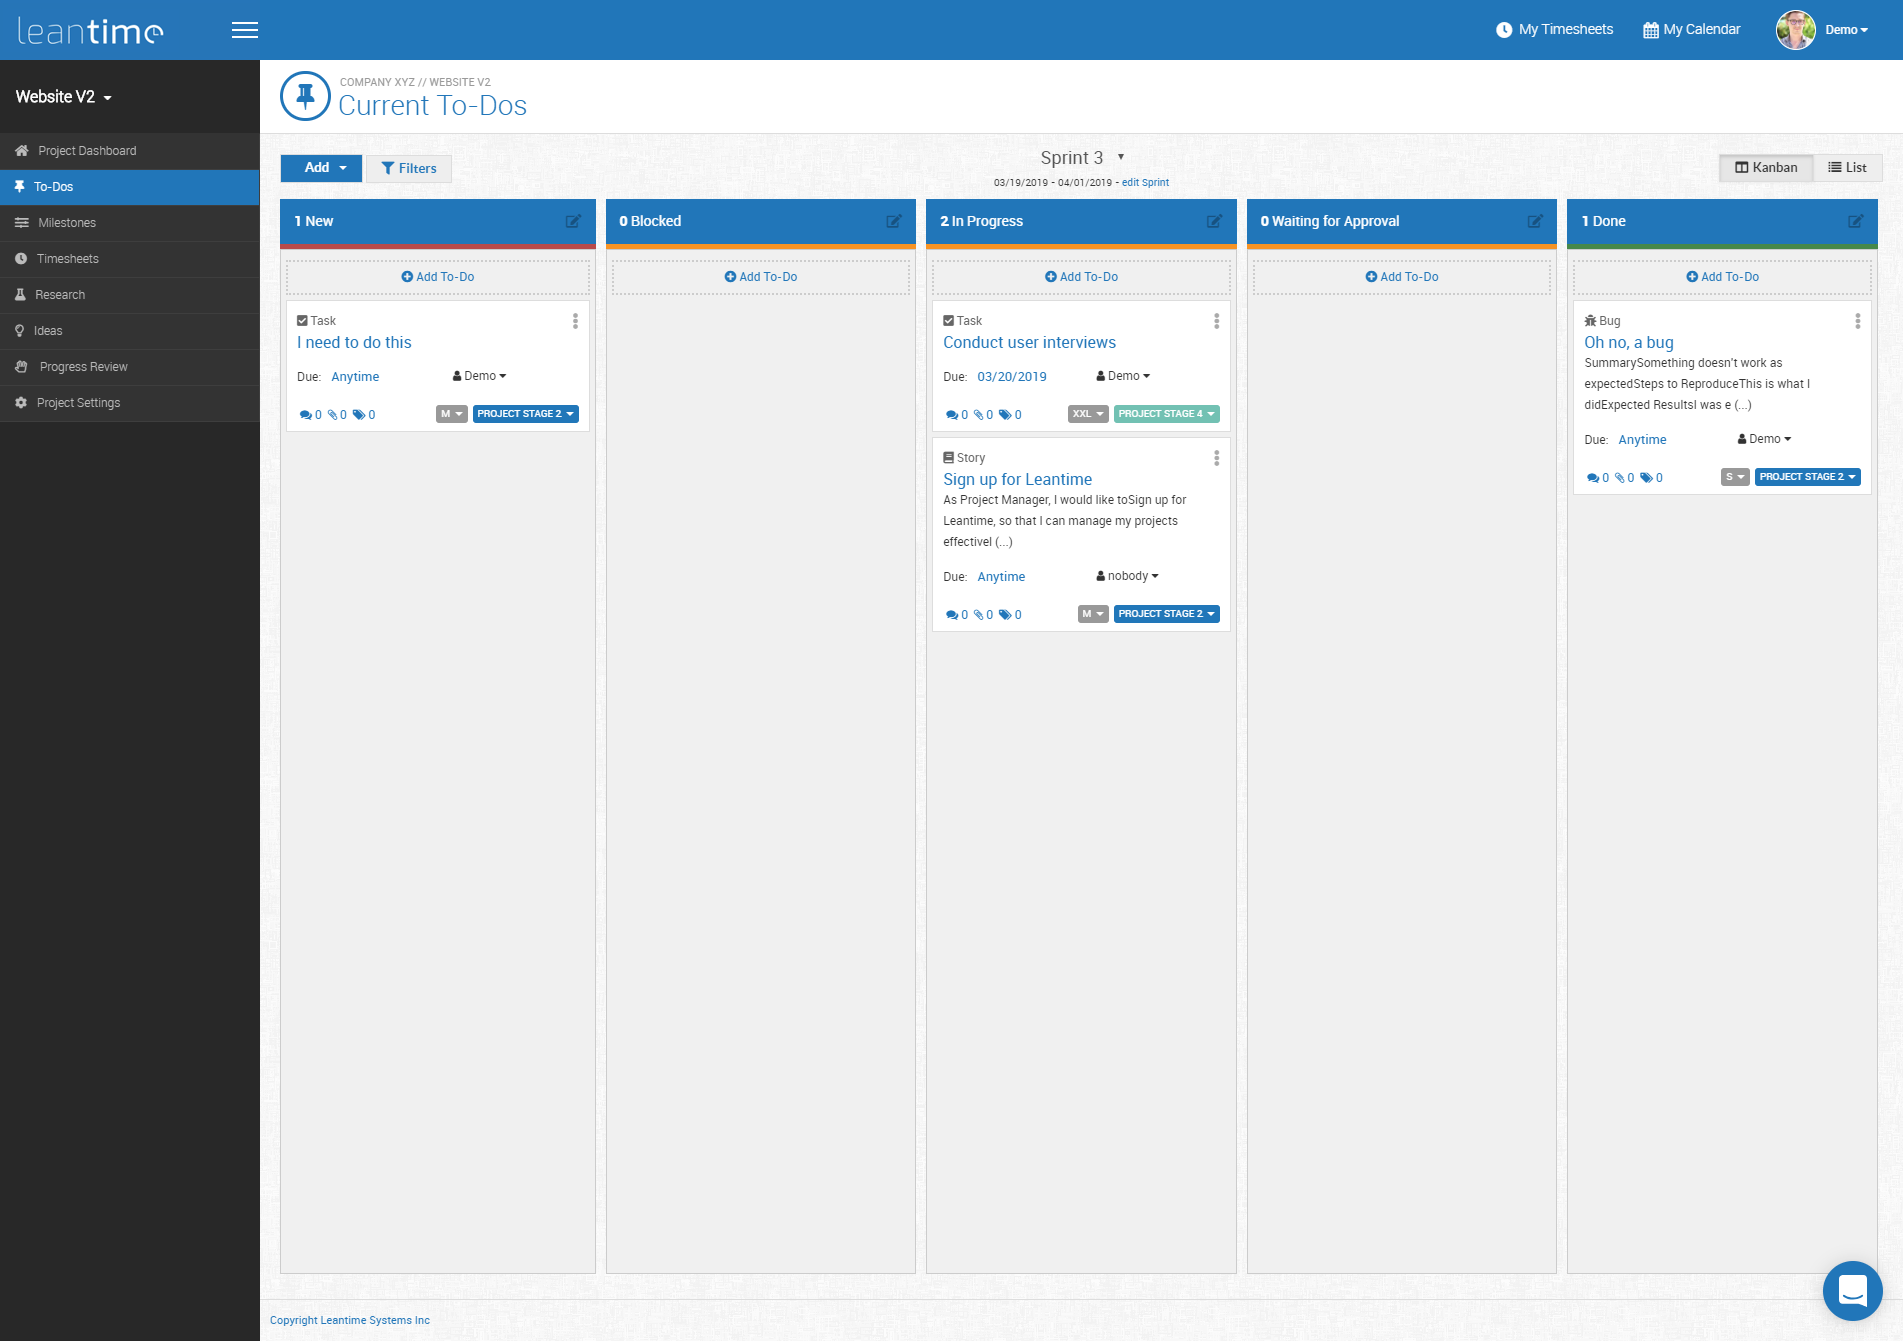1903x1341 pixels.
Task: View attachments on 'Conduct user interviews'
Action: point(983,415)
